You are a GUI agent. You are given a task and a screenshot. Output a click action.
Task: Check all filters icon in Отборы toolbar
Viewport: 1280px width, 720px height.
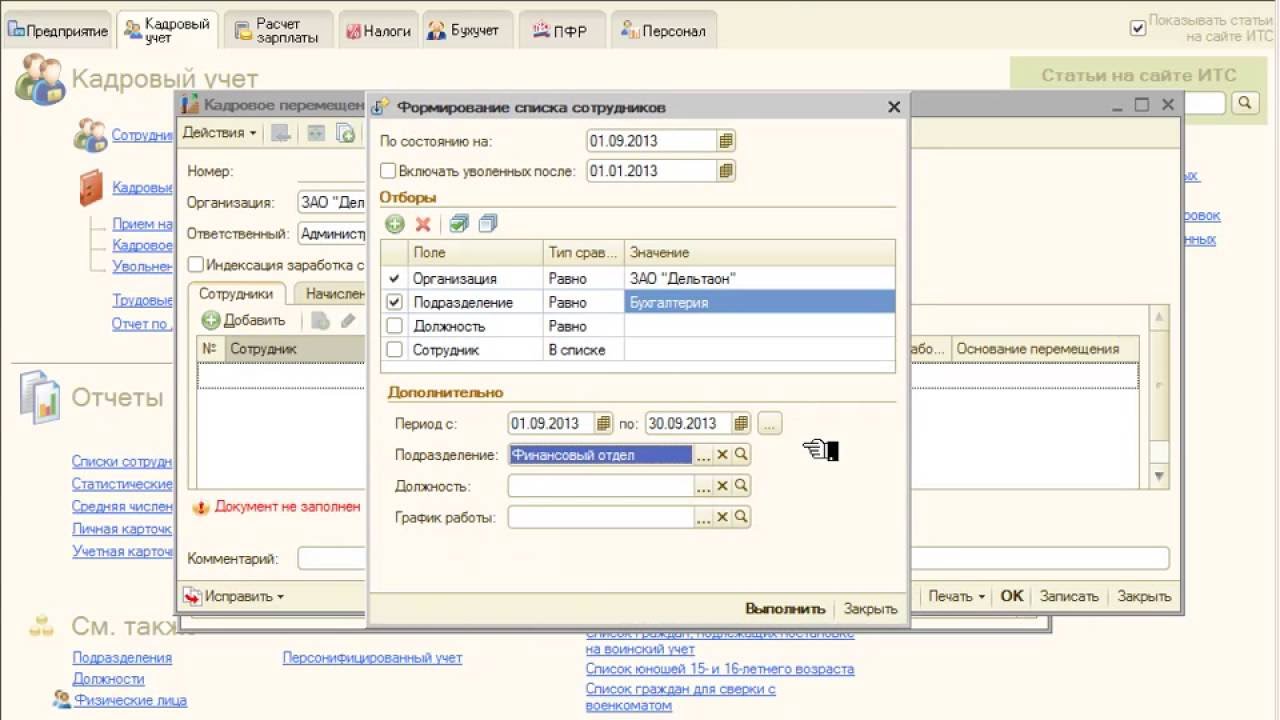(459, 224)
